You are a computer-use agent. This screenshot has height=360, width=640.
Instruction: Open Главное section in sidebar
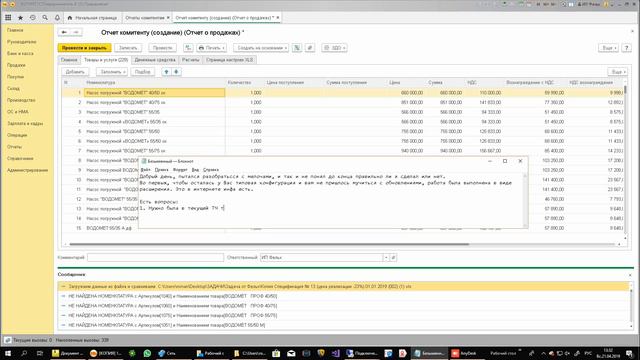pos(15,30)
